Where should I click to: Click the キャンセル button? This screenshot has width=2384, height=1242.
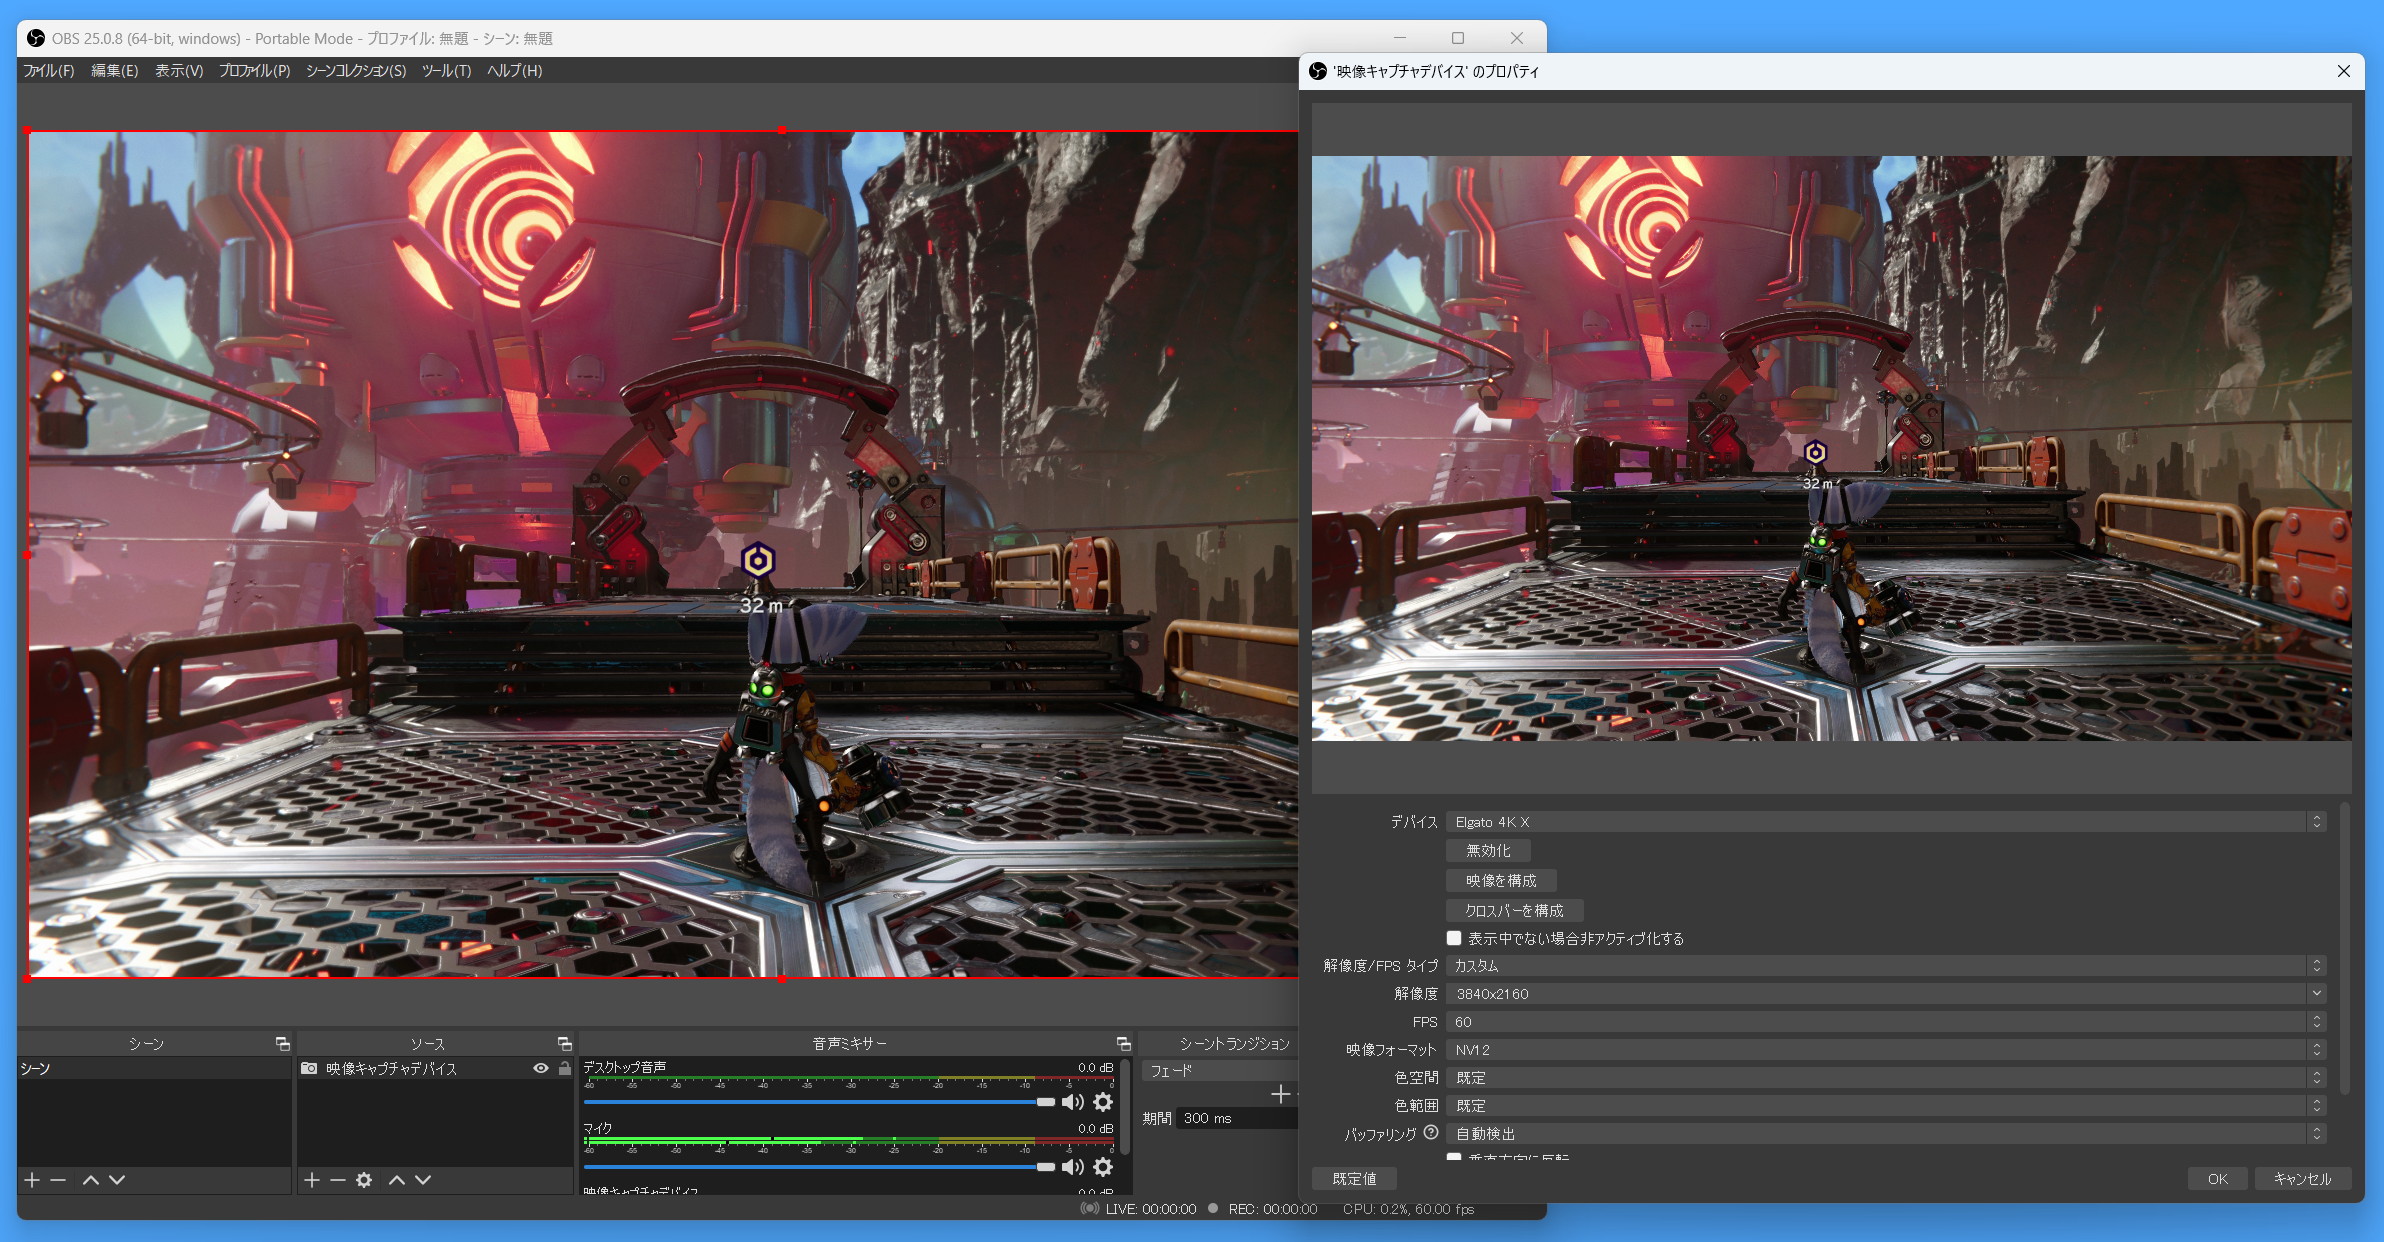pyautogui.click(x=2302, y=1179)
